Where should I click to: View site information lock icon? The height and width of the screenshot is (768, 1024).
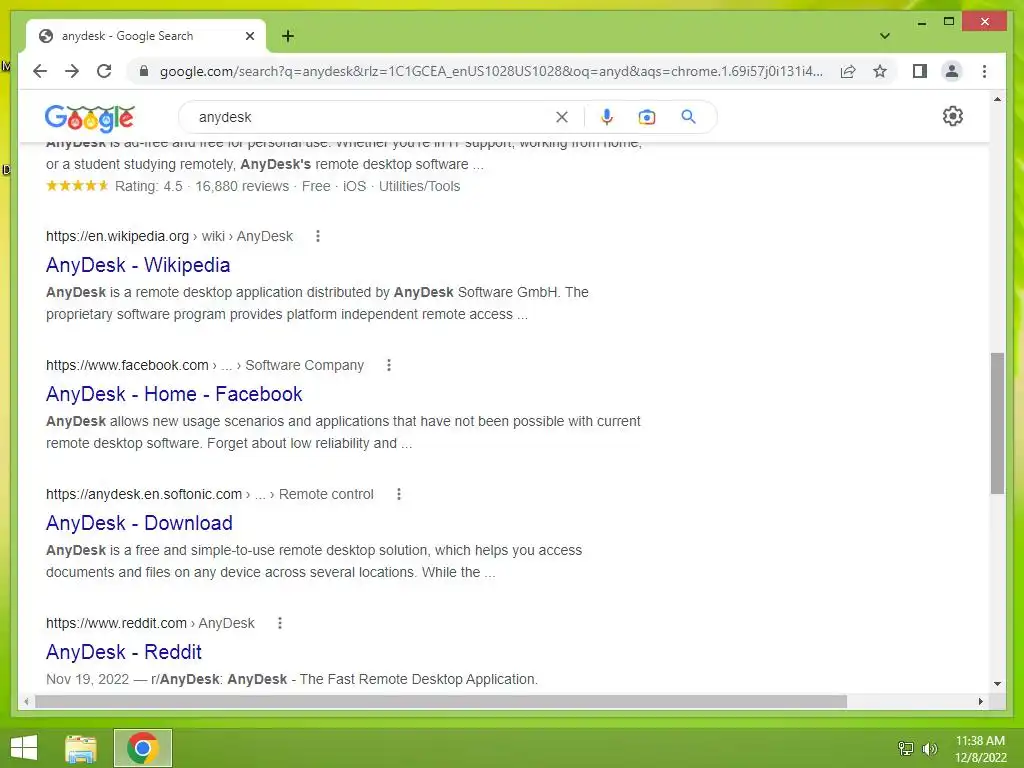point(144,71)
